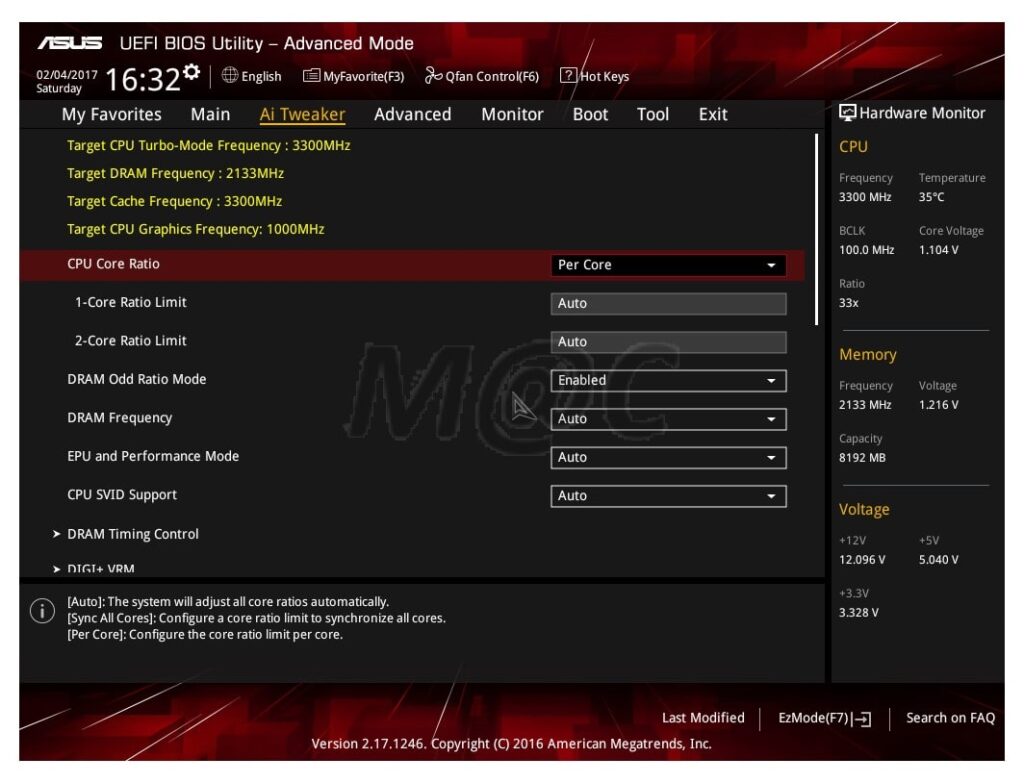Click the date 02/04/2017

click(x=66, y=74)
